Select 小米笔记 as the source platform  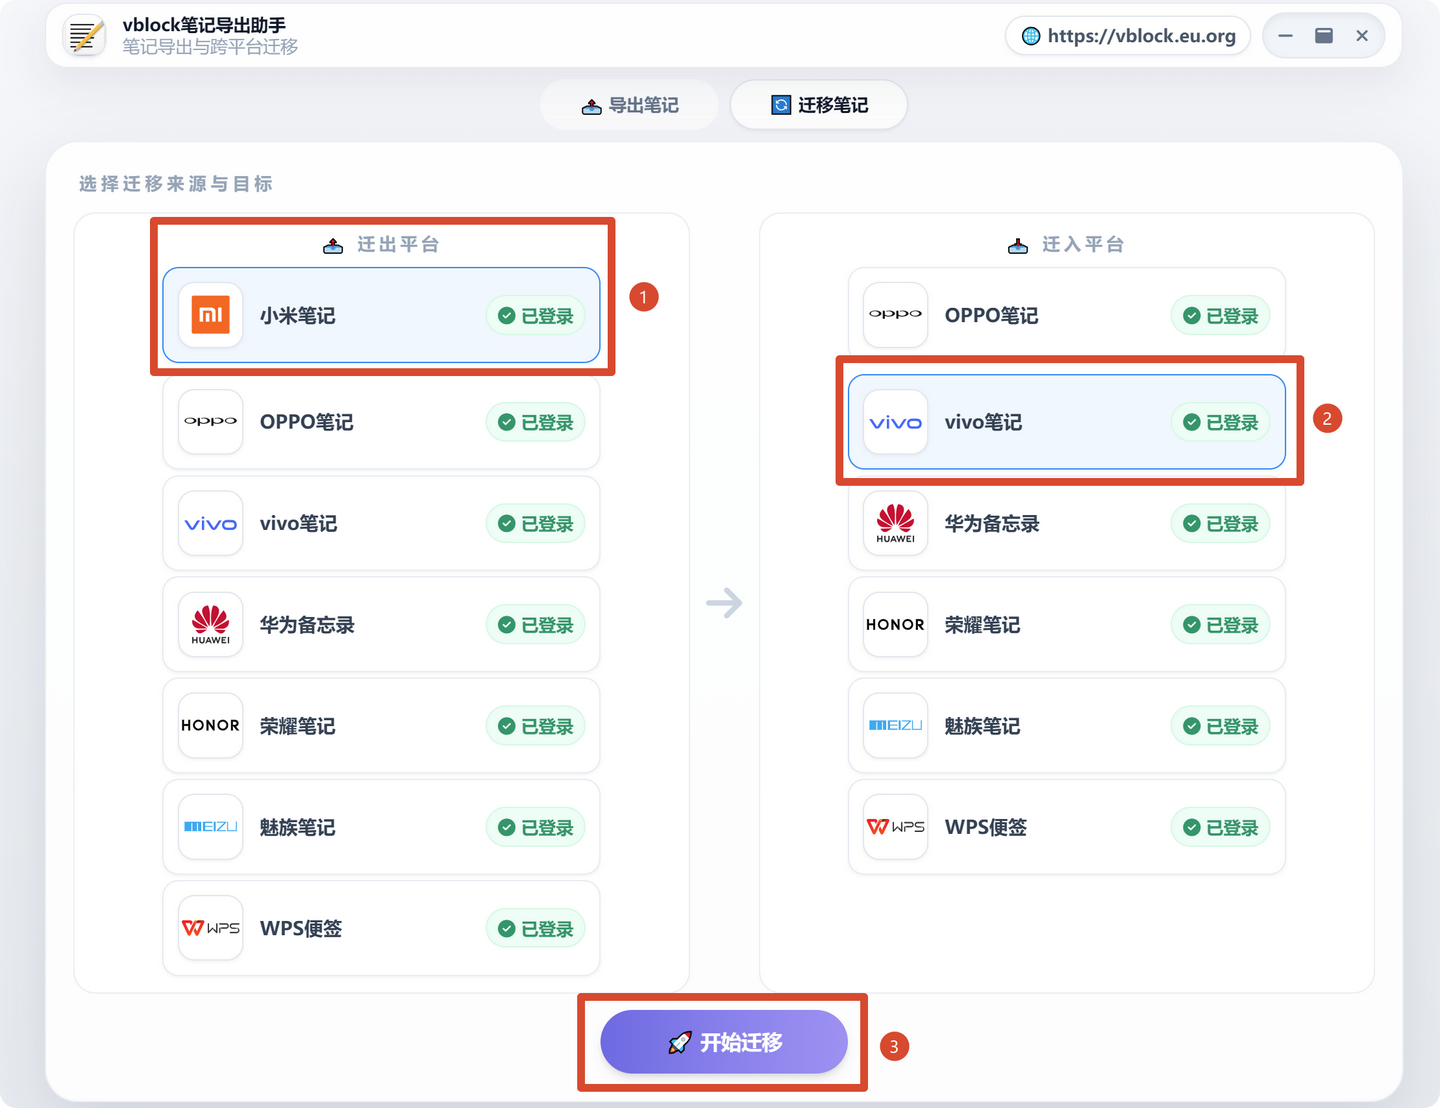click(381, 315)
